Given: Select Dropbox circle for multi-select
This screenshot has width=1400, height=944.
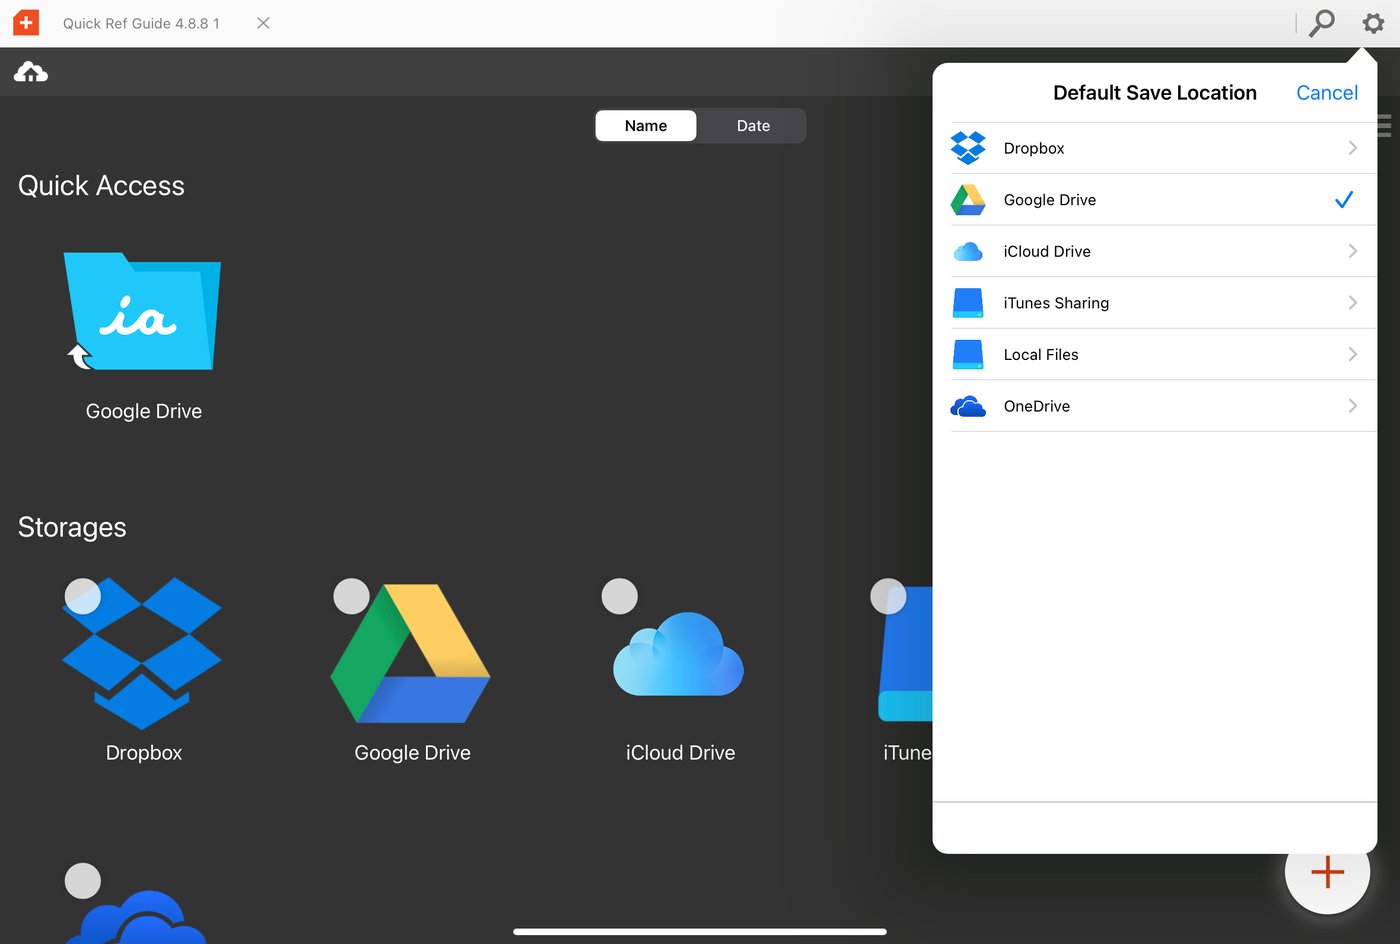Looking at the screenshot, I should click(82, 596).
